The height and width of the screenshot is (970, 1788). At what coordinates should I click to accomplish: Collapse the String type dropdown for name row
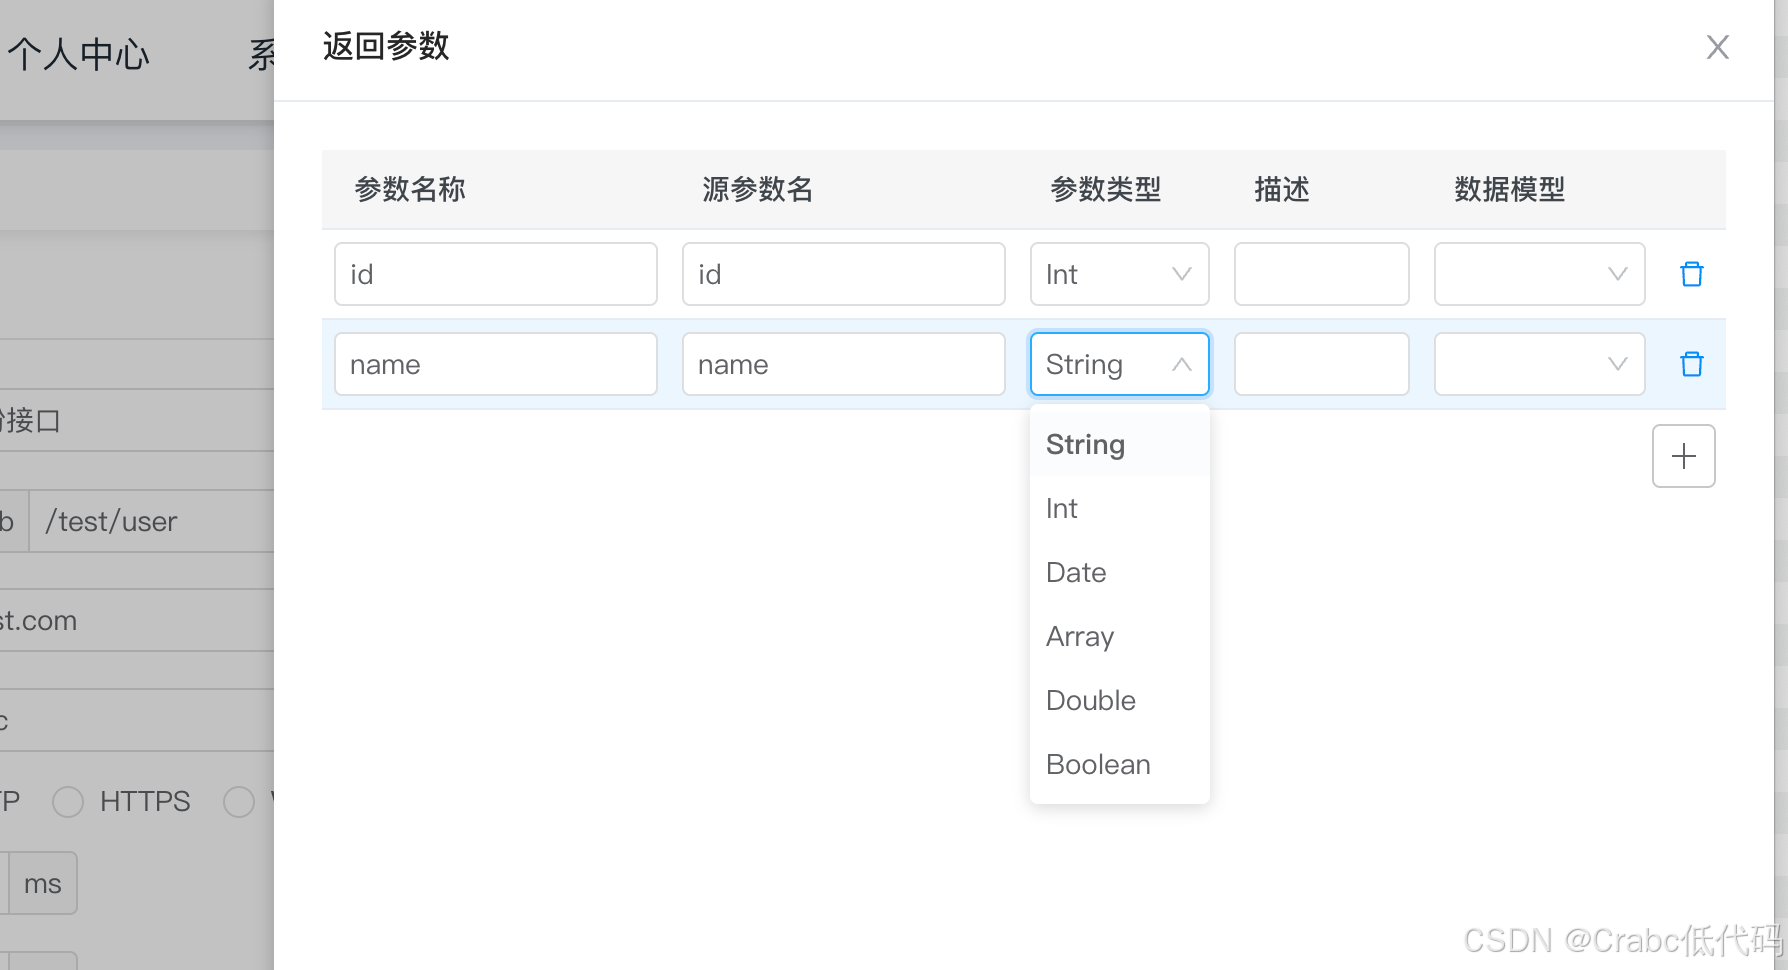click(1119, 363)
